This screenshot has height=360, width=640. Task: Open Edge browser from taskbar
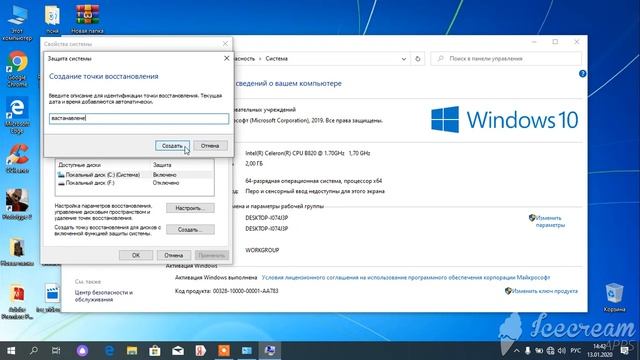(109, 351)
